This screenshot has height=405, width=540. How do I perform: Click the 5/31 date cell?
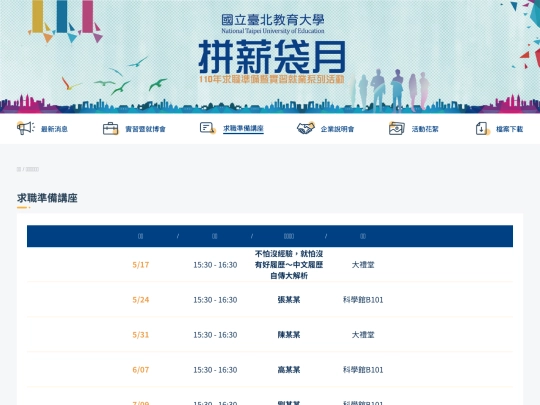coord(141,335)
